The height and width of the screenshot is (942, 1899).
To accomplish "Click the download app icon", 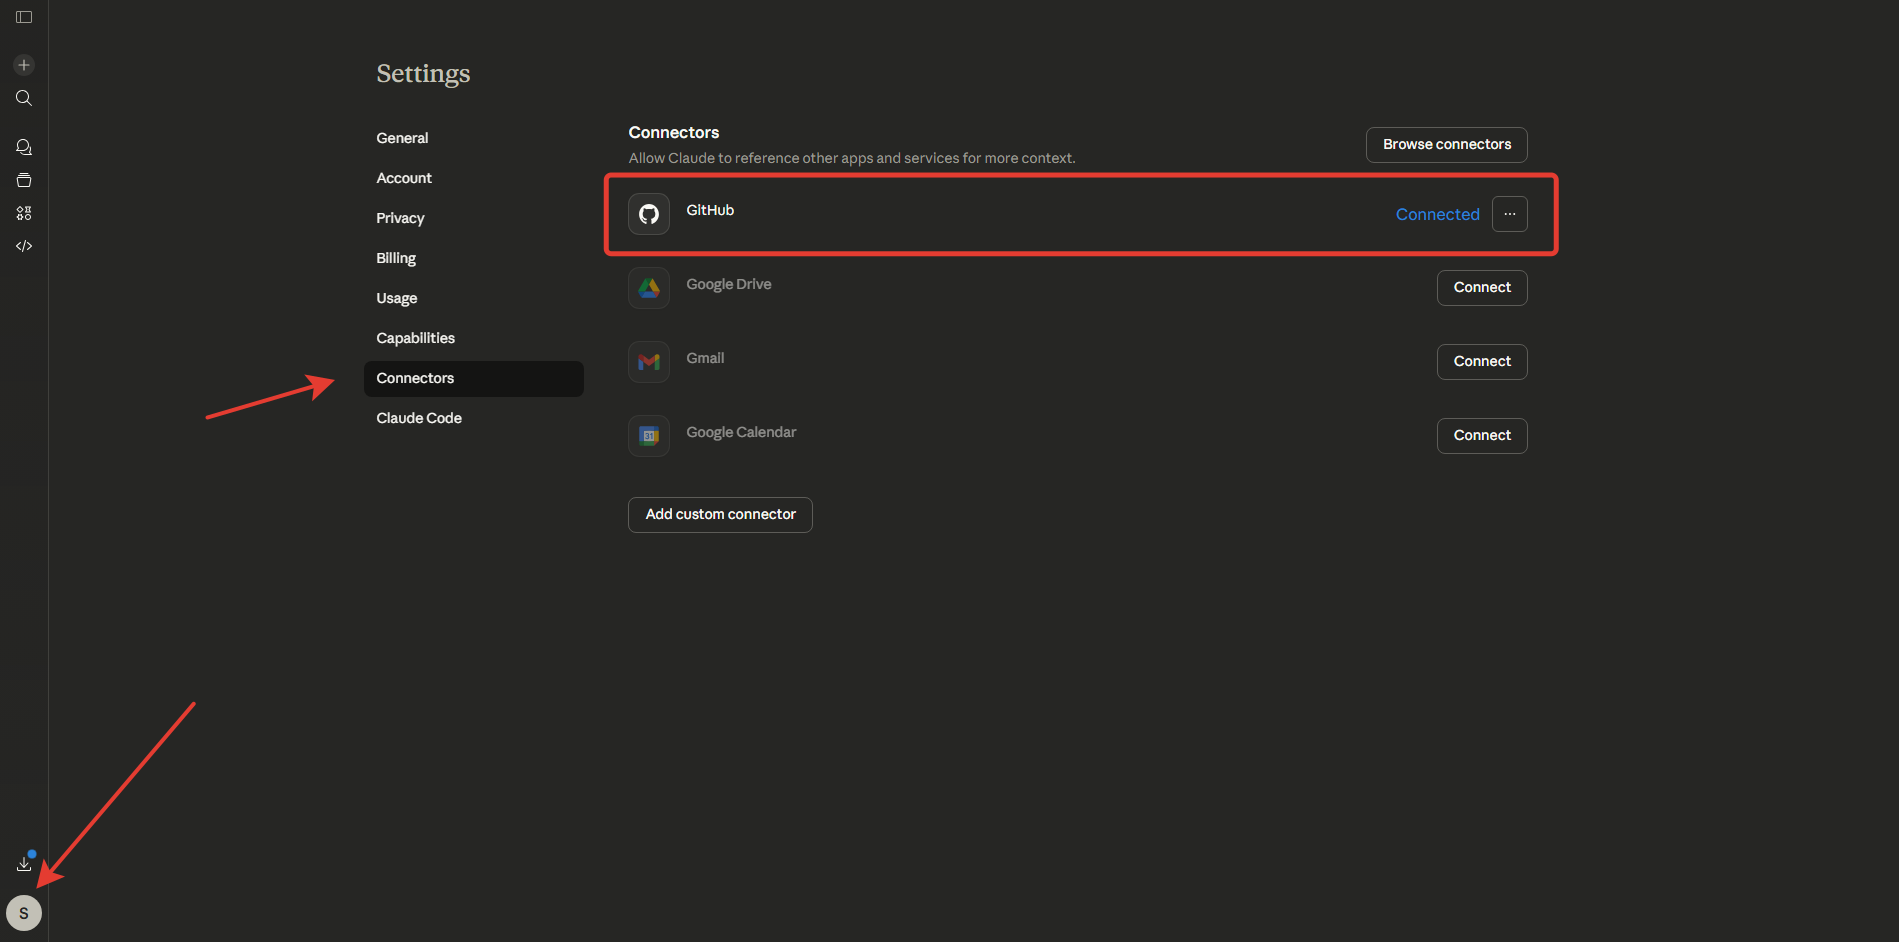I will [x=24, y=863].
